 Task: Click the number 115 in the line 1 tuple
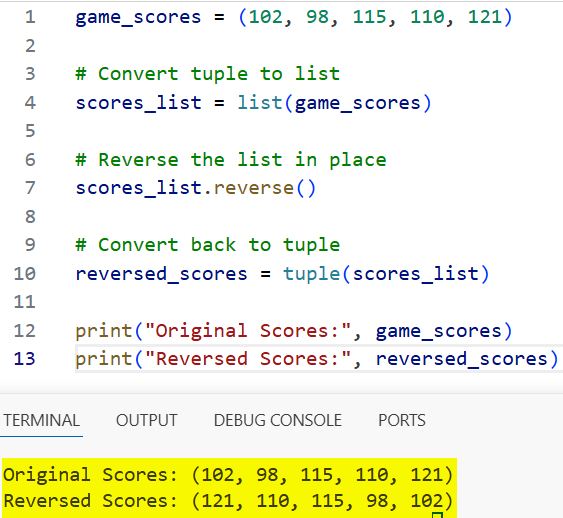[x=369, y=17]
